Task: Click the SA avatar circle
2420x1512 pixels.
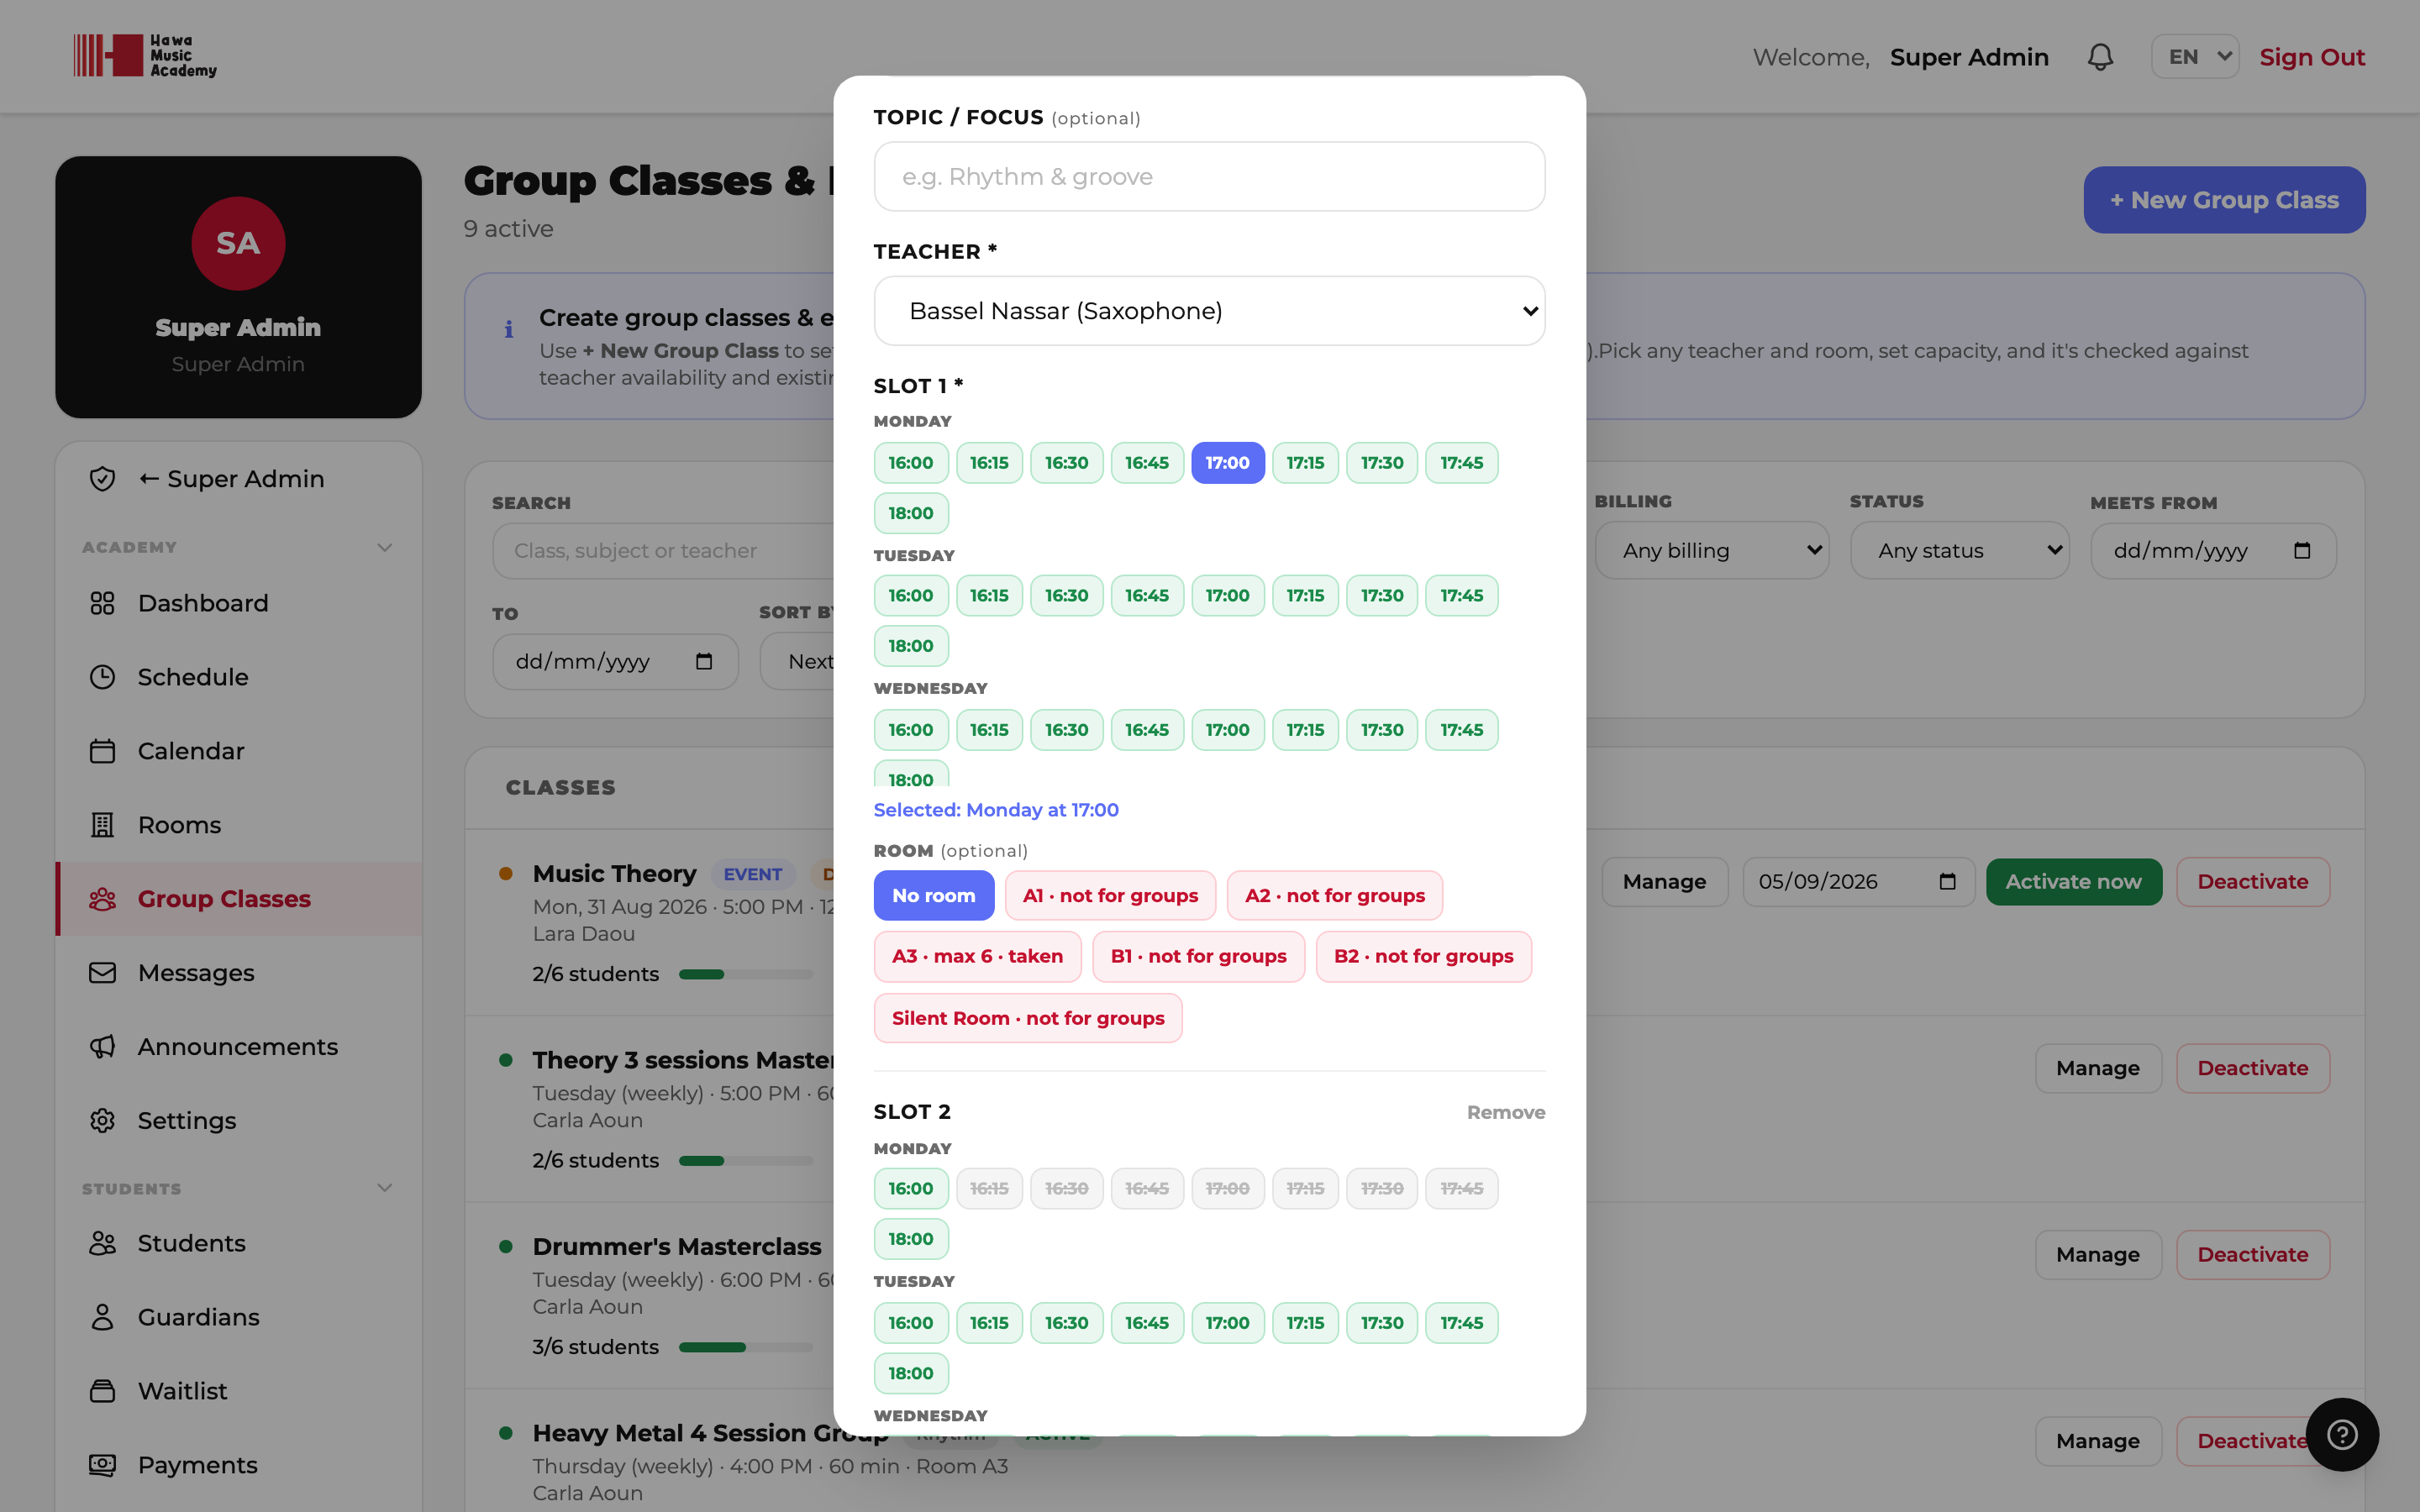Action: [x=238, y=243]
